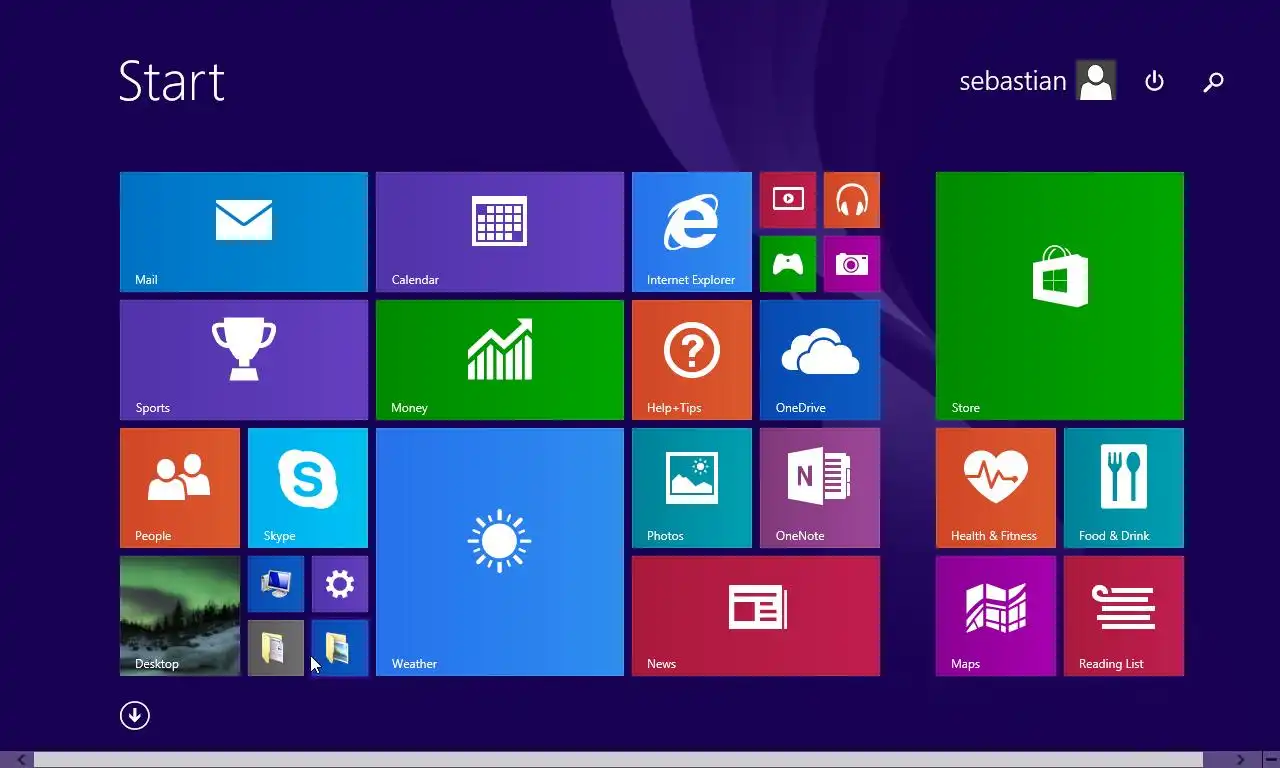This screenshot has width=1280, height=768.
Task: Click the scrollbar right arrow
Action: (1241, 760)
